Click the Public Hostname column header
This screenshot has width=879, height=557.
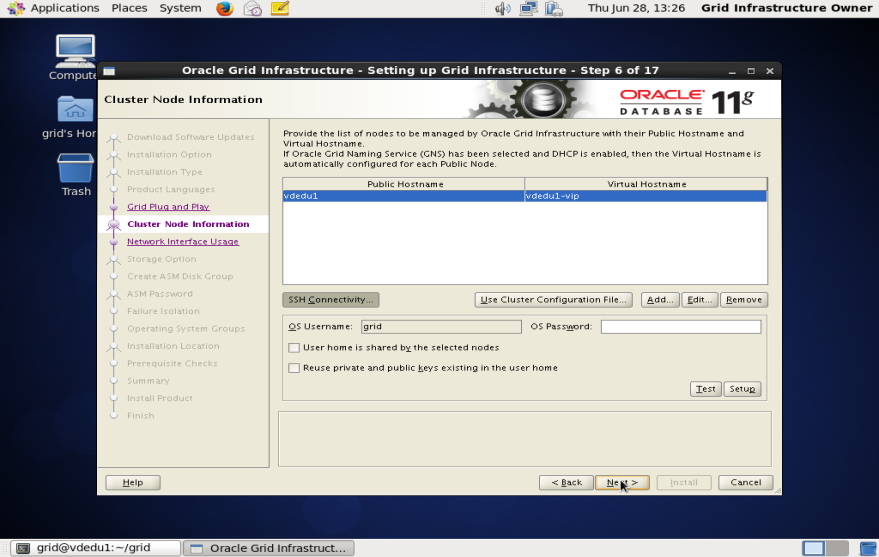(404, 184)
